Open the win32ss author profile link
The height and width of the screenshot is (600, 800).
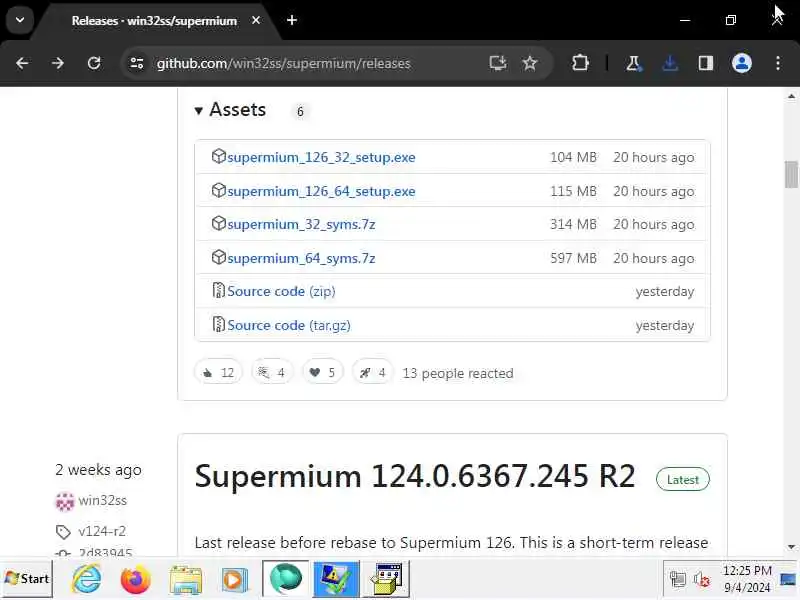pos(103,500)
